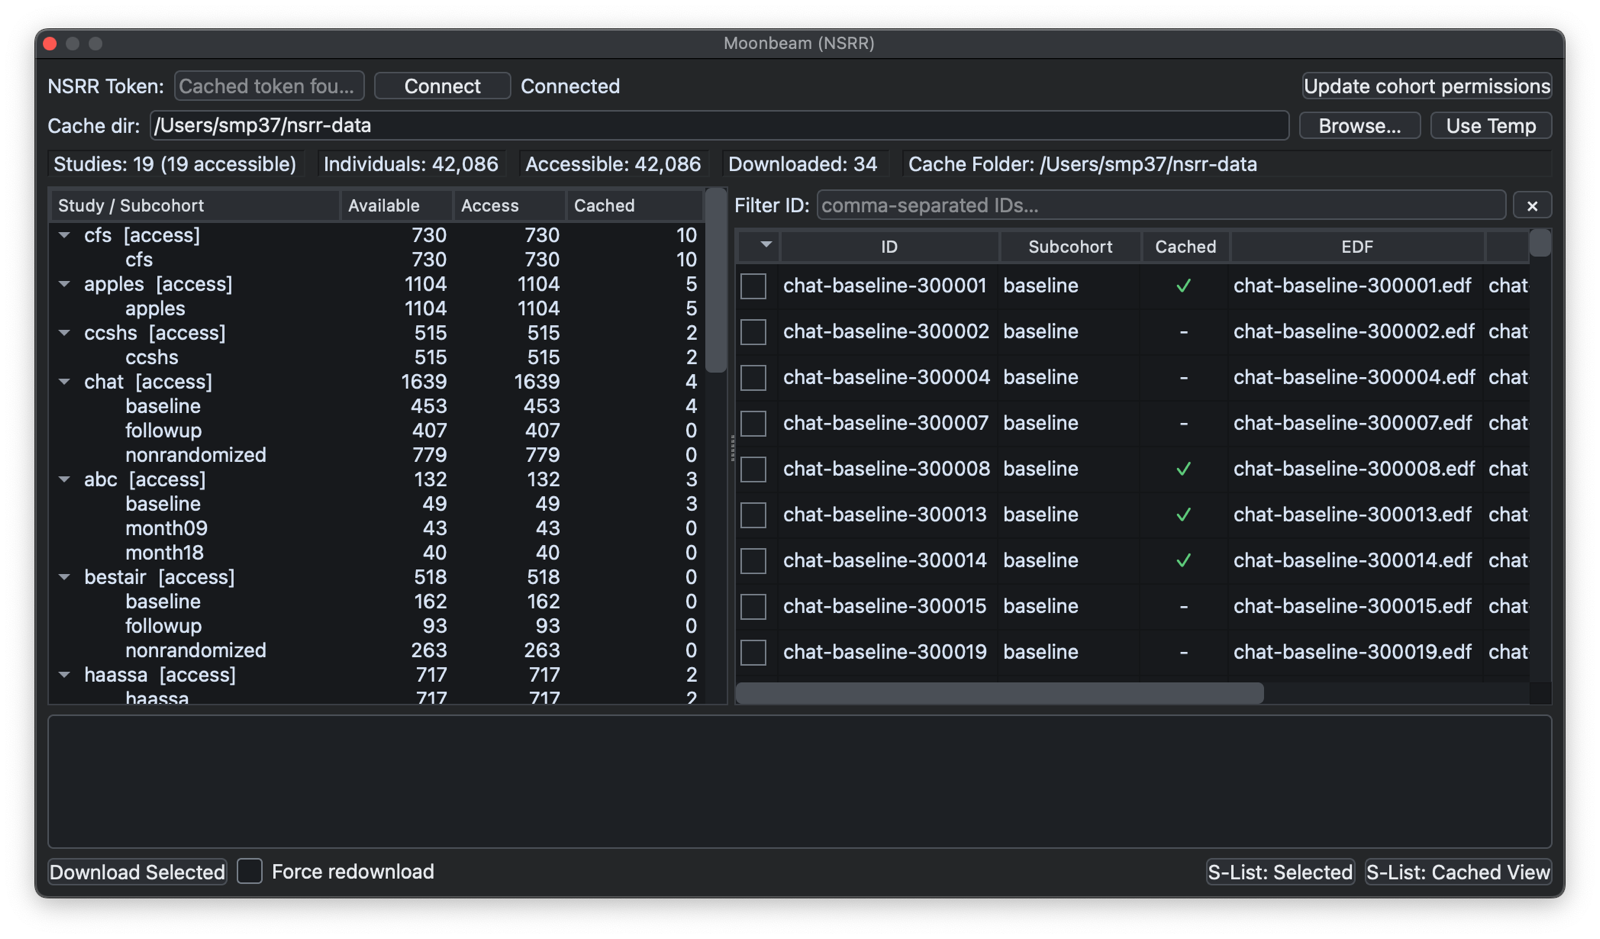Enable the Force redownload checkbox
Viewport: 1600px width, 939px height.
[250, 871]
